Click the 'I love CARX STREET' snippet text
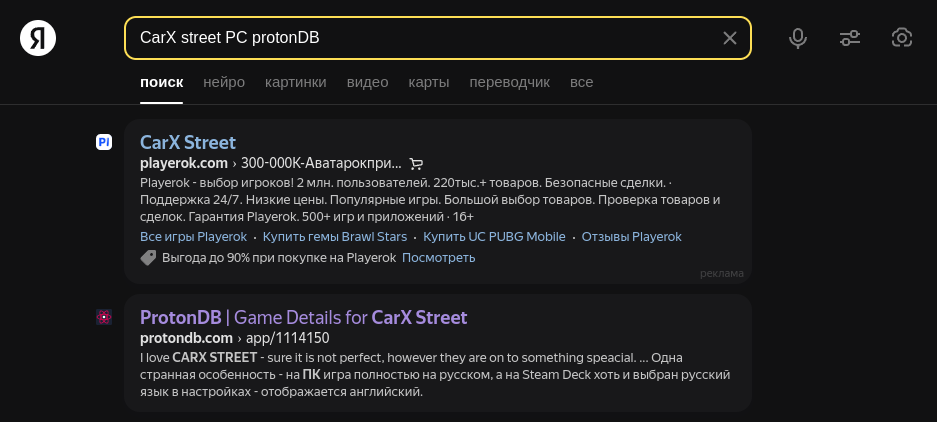Image resolution: width=937 pixels, height=422 pixels. (x=435, y=375)
